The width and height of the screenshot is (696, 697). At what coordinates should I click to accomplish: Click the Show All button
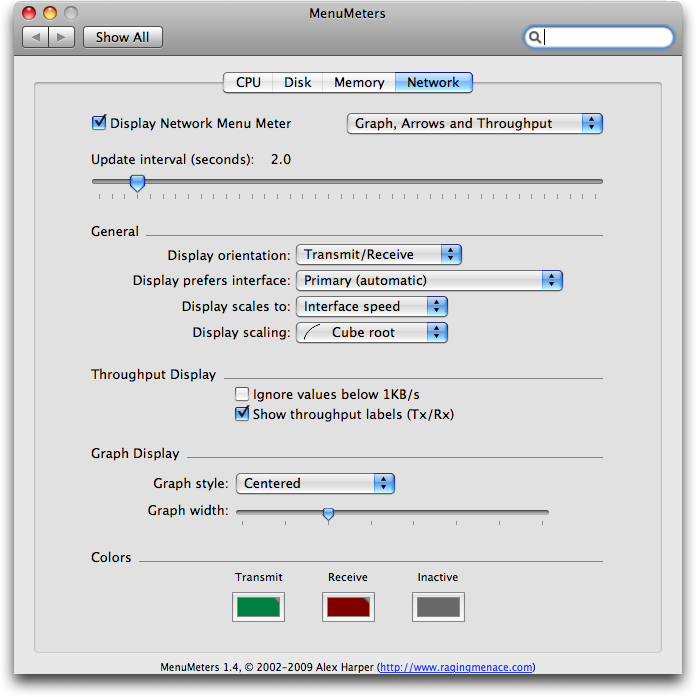click(x=122, y=37)
